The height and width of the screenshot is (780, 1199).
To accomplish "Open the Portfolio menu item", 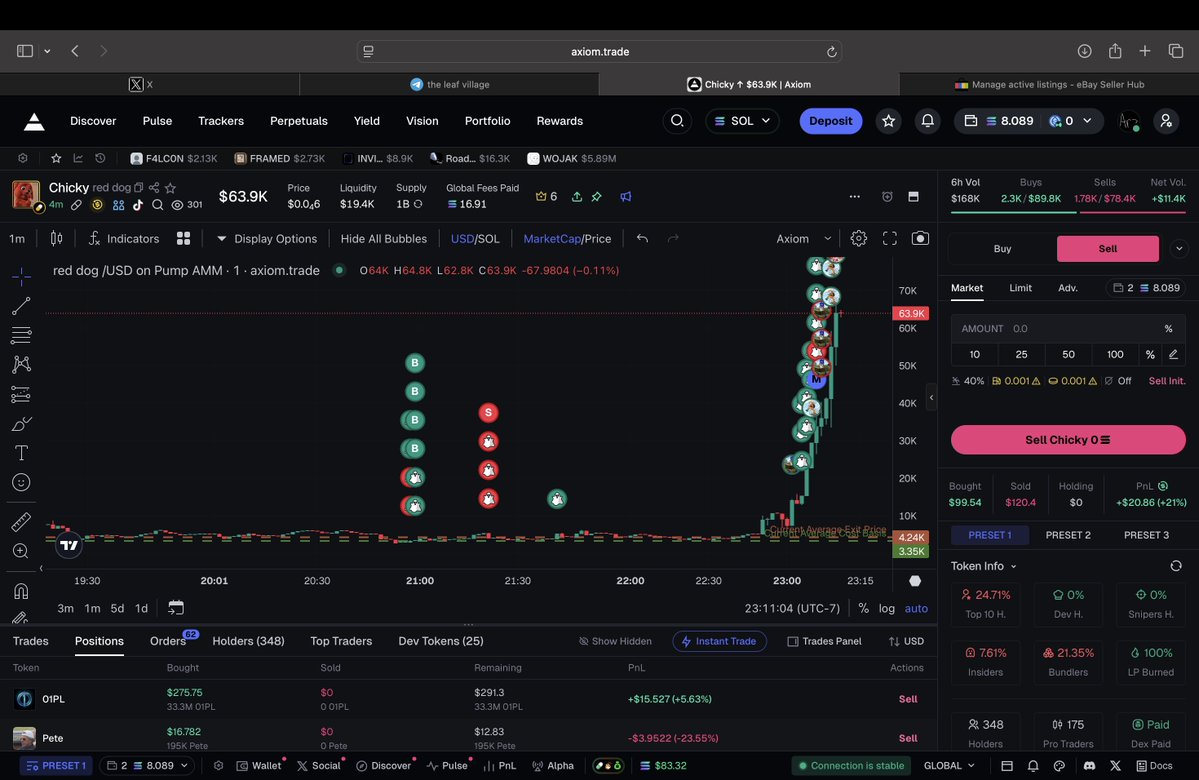I will click(487, 121).
